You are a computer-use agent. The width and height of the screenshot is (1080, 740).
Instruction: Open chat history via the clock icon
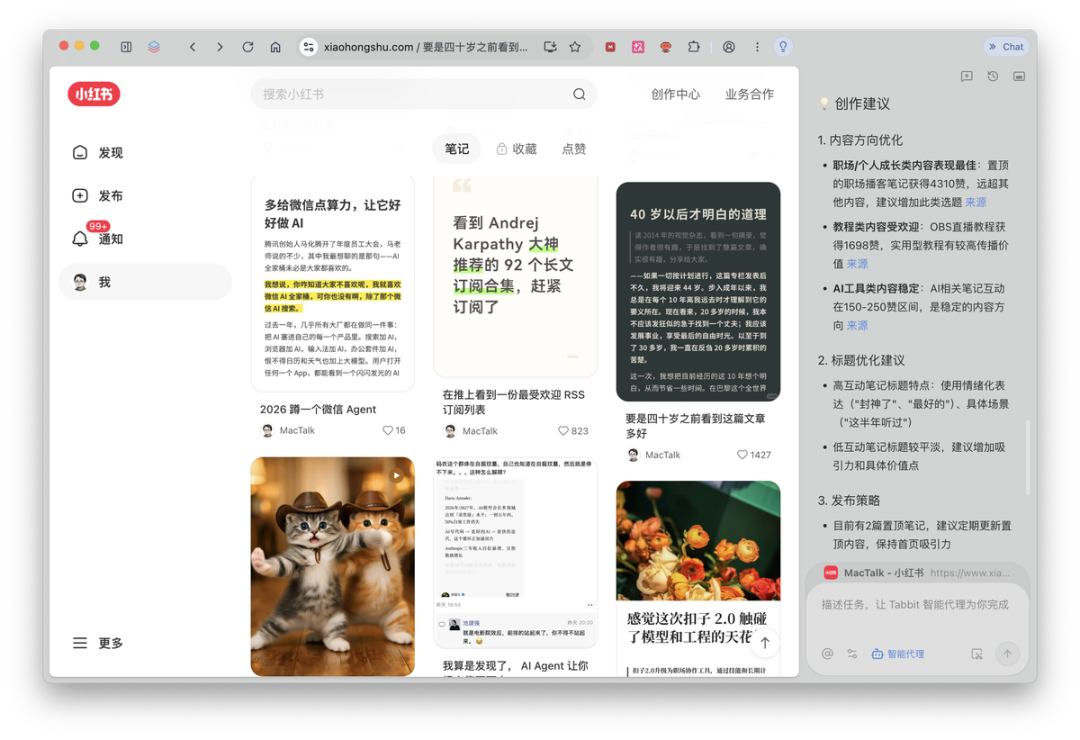(x=991, y=76)
